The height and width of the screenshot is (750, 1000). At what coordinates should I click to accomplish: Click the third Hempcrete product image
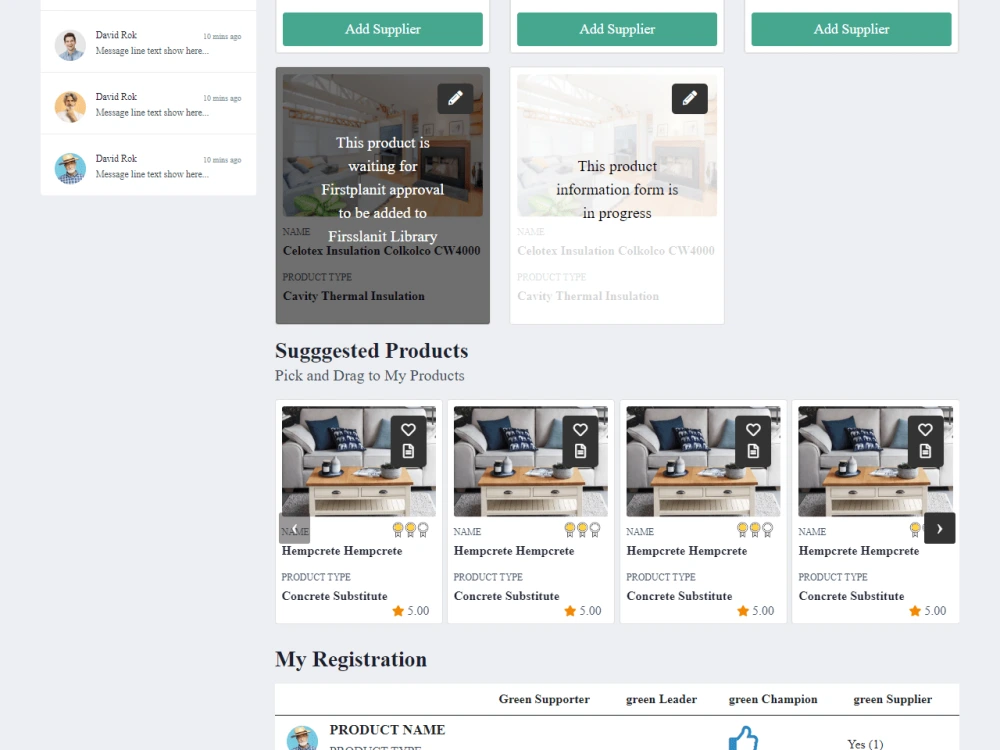(x=703, y=461)
